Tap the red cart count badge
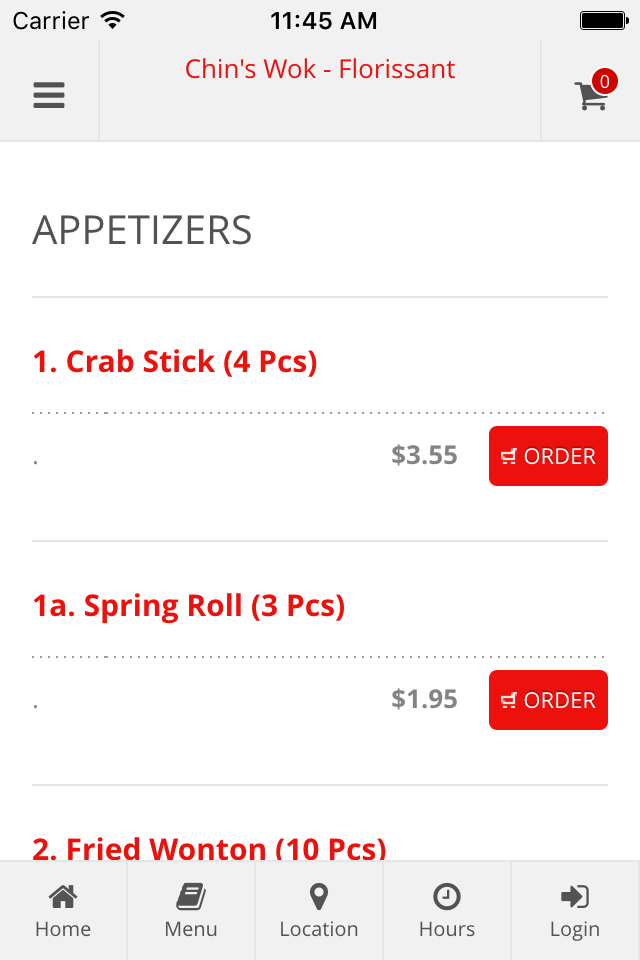 click(604, 81)
